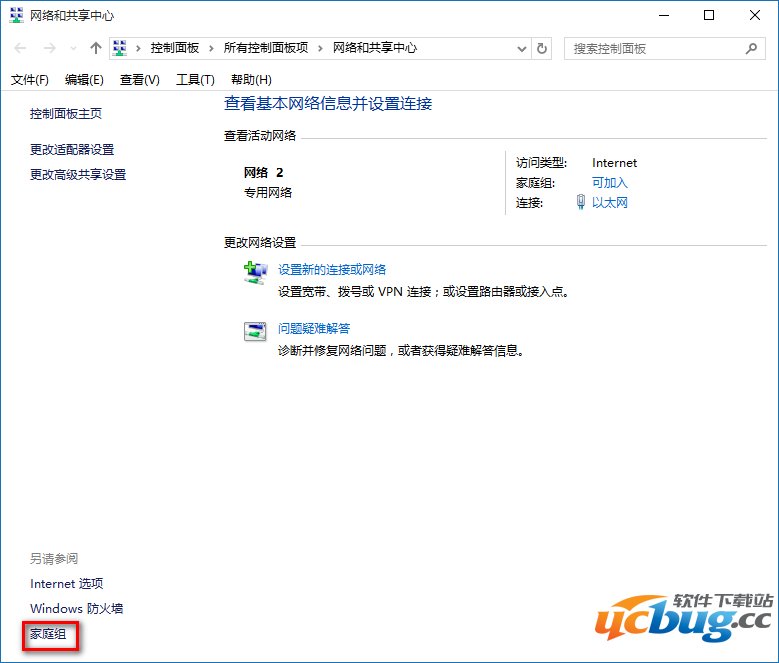Open the 文件(F) menu
Viewport: 779px width, 663px height.
click(x=29, y=80)
